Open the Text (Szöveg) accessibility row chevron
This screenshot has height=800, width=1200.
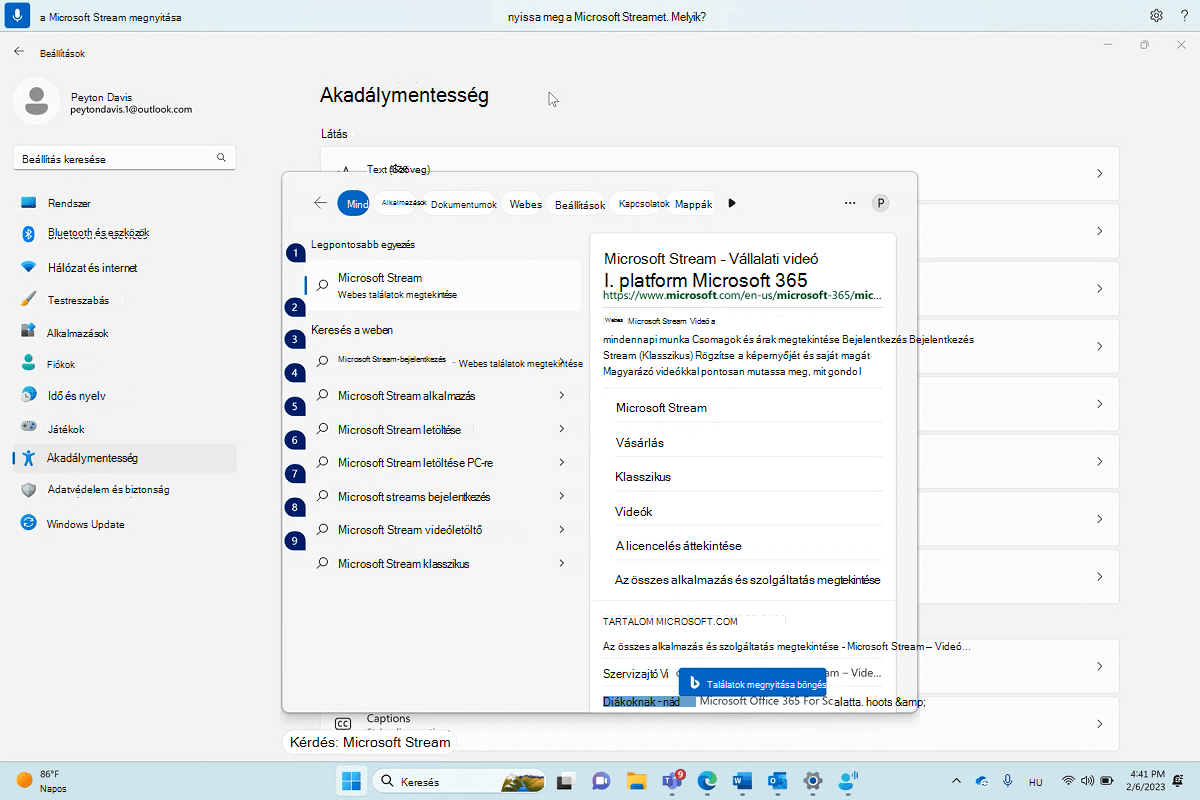[x=1099, y=174]
